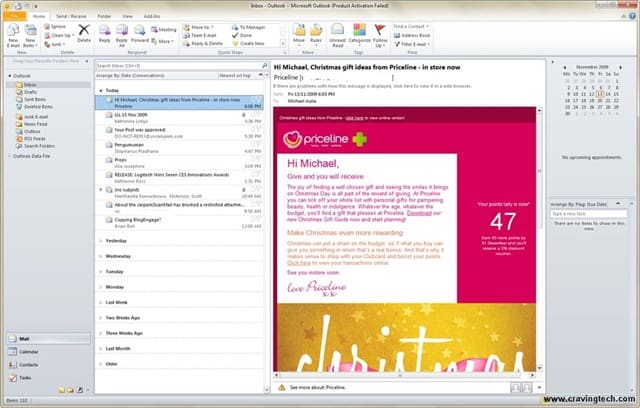Click the Ignore conversation button
The image size is (640, 408).
coord(55,27)
